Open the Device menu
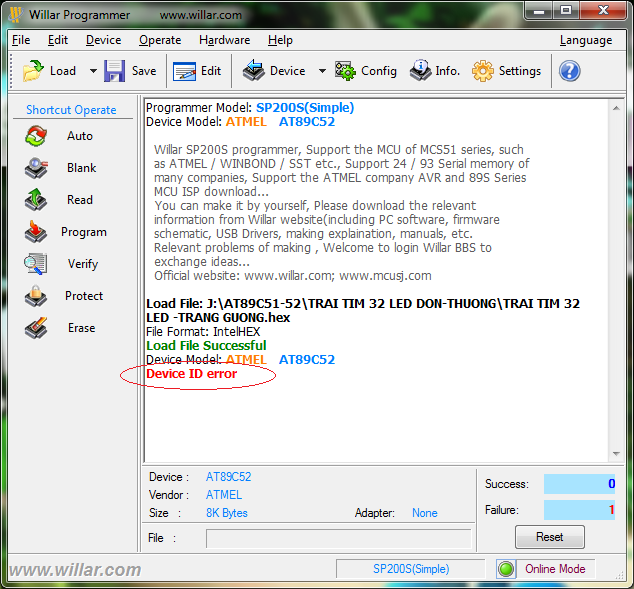This screenshot has height=589, width=634. coord(104,40)
